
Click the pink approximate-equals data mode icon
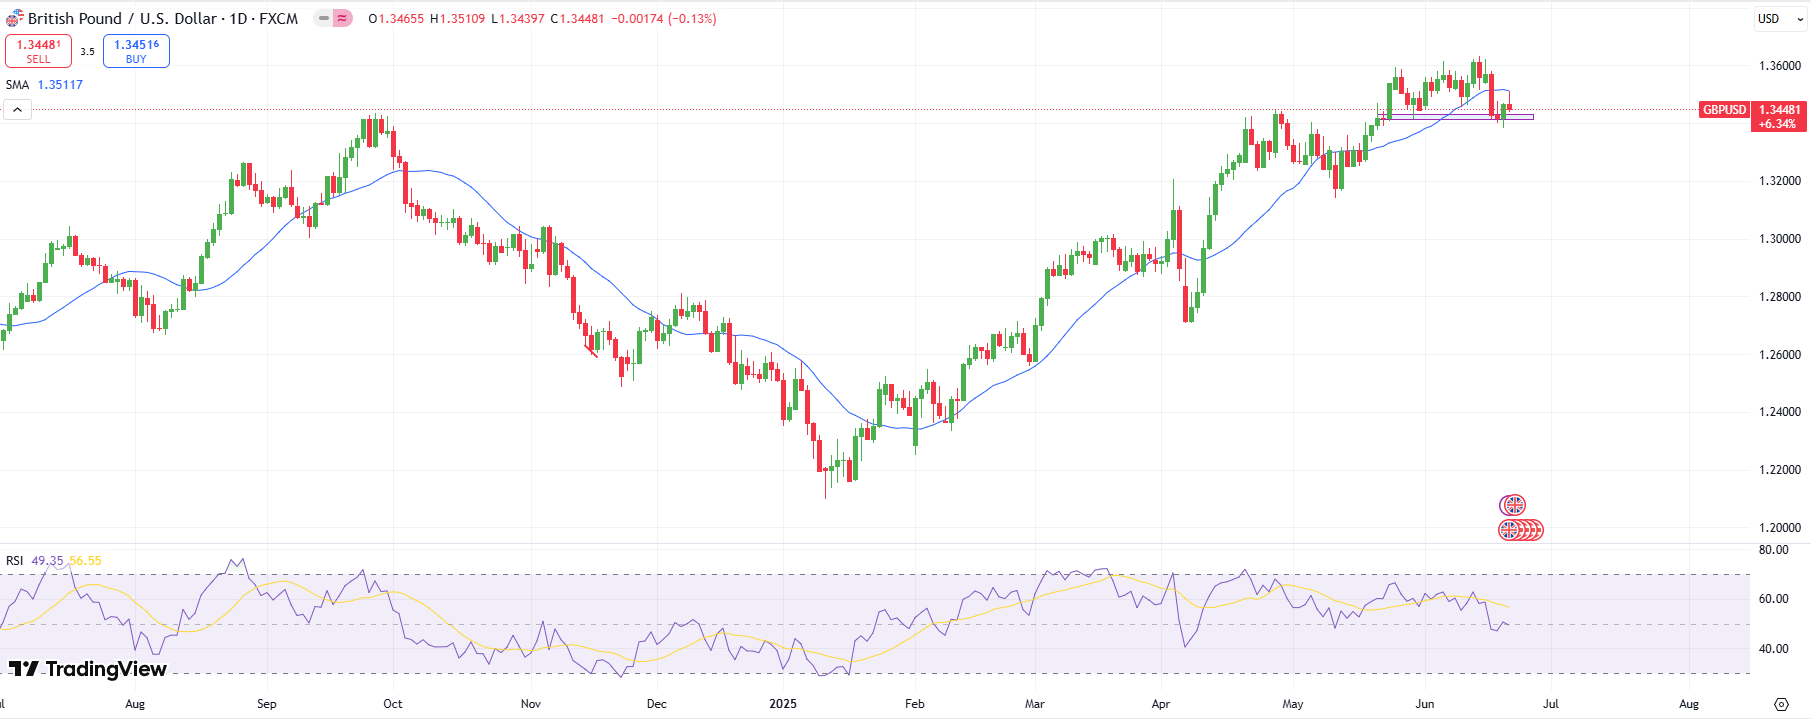[342, 18]
